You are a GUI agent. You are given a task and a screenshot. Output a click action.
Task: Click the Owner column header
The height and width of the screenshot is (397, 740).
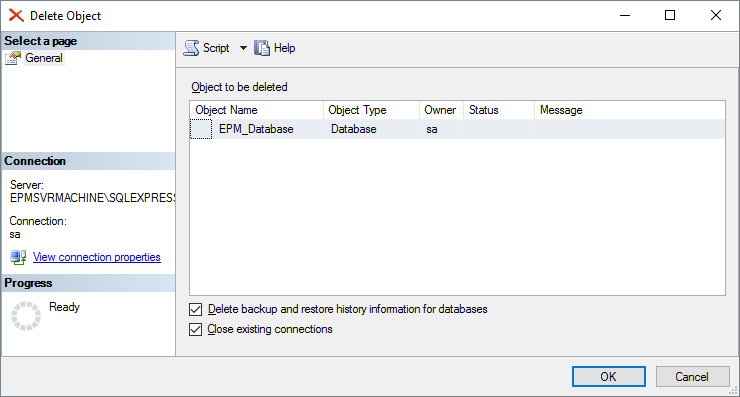point(441,110)
